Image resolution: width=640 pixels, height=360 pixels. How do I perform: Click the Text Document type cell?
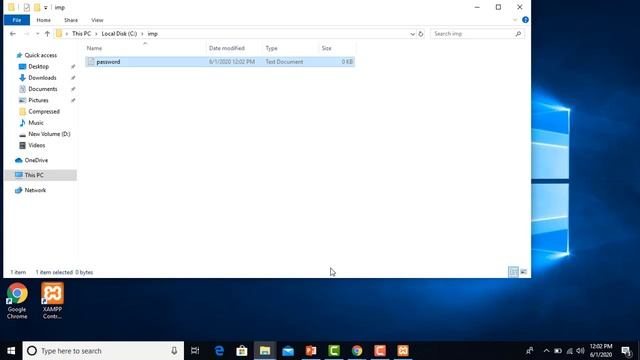pyautogui.click(x=284, y=62)
